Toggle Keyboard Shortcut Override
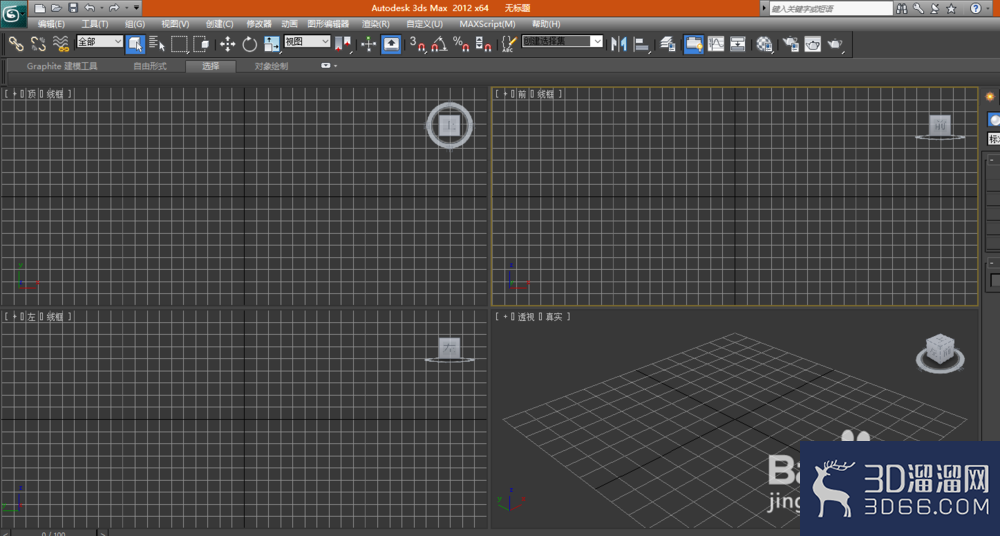This screenshot has height=536, width=1000. [391, 43]
